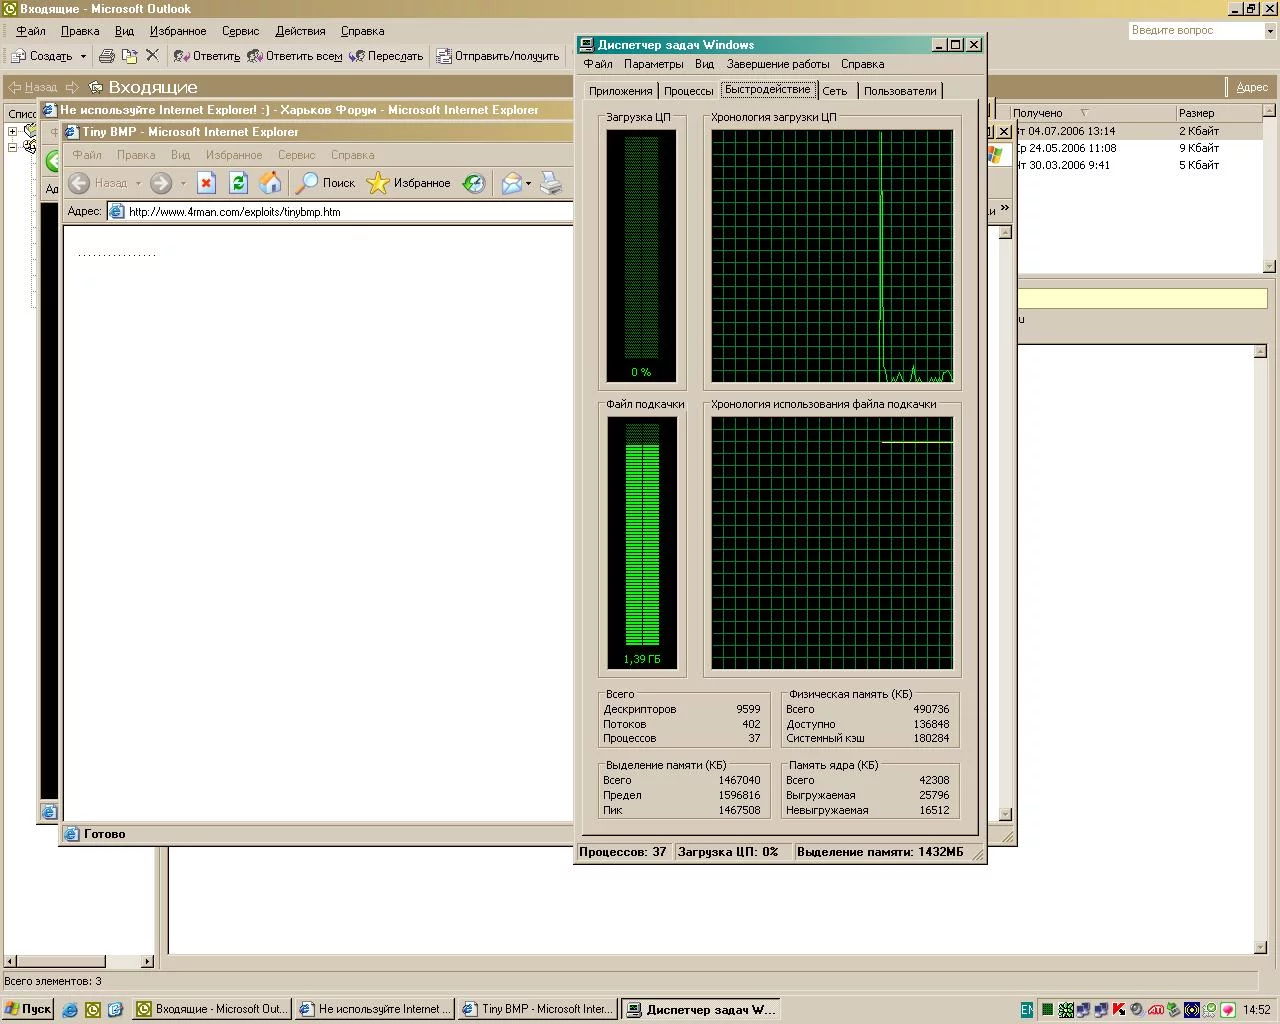Click the Print icon in the Outlook toolbar
Screen dimensions: 1280x1024
[x=107, y=56]
